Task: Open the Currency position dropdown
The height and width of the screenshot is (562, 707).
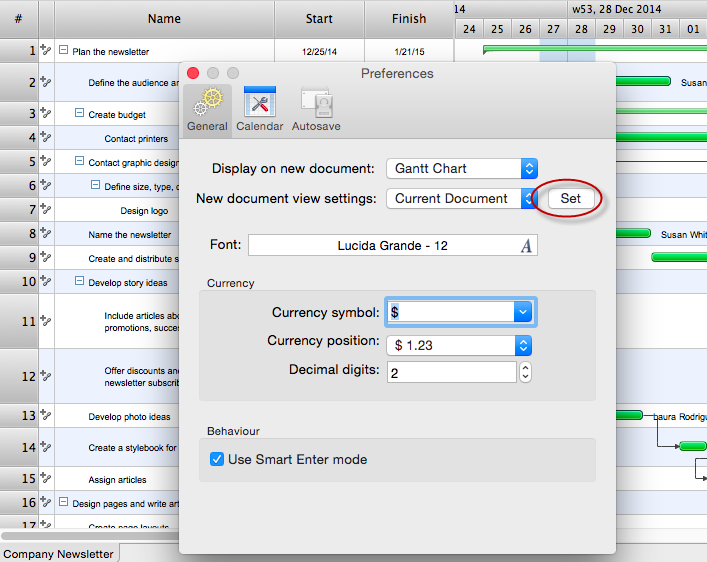Action: click(x=459, y=345)
